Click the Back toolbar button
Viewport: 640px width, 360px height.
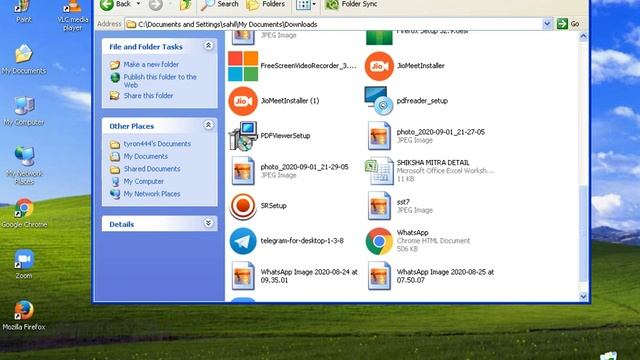point(116,4)
